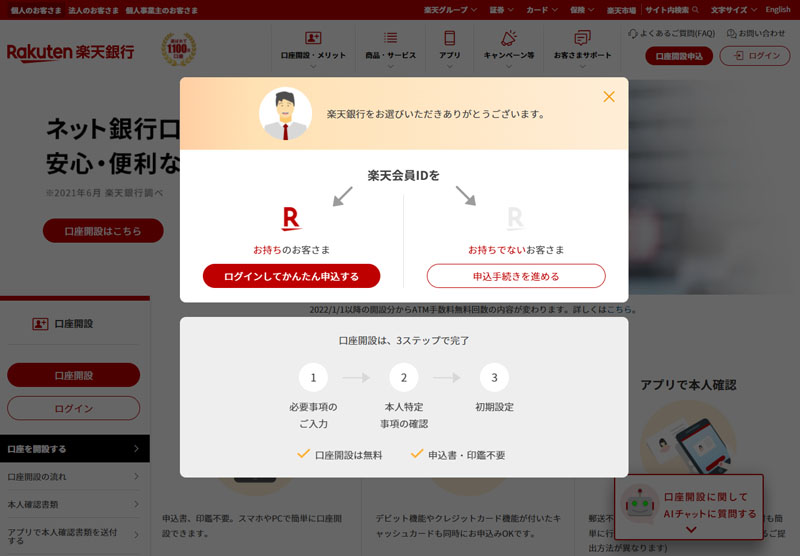This screenshot has width=800, height=556.
Task: Open the 文字サイズ dropdown
Action: [x=732, y=9]
